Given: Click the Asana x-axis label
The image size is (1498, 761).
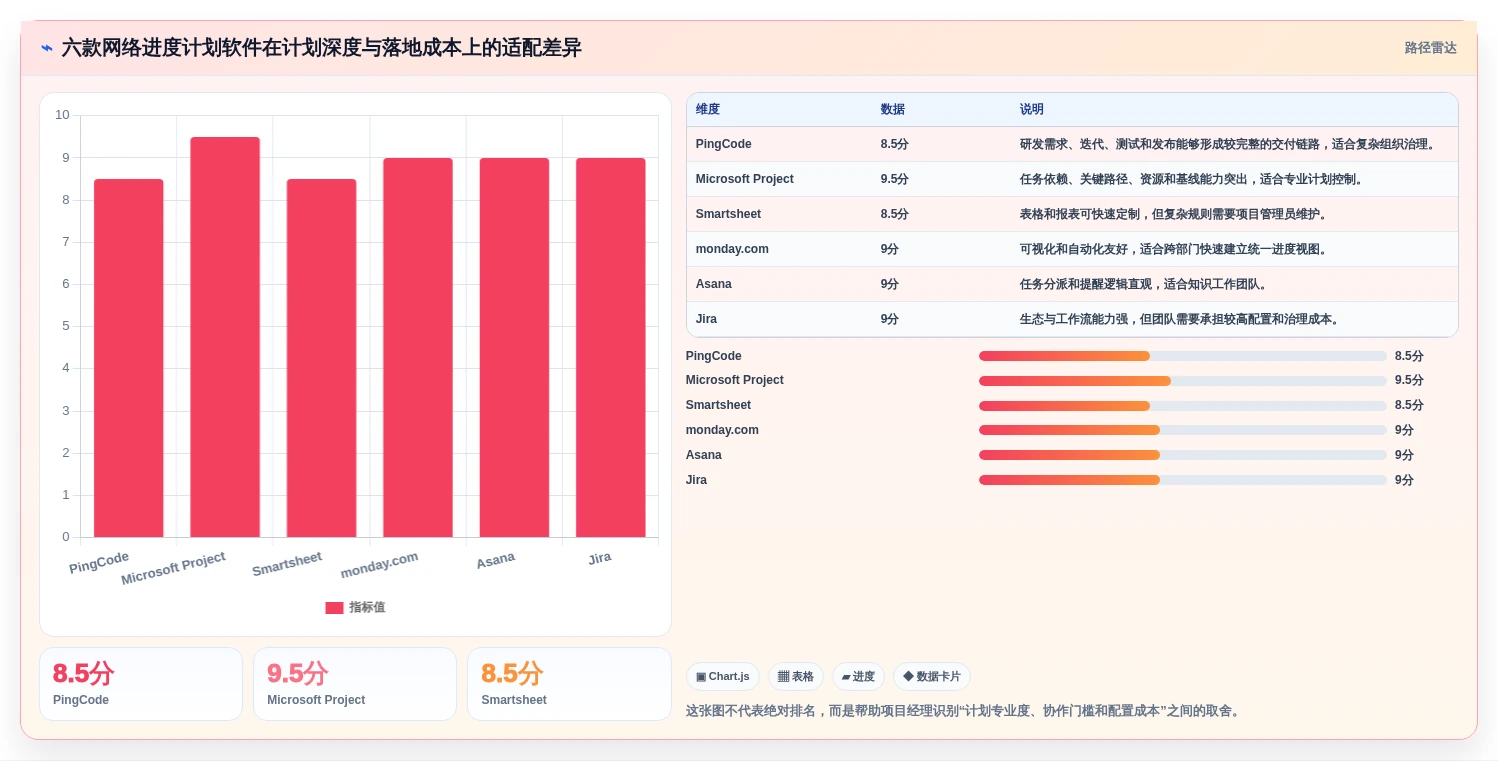Looking at the screenshot, I should (495, 560).
